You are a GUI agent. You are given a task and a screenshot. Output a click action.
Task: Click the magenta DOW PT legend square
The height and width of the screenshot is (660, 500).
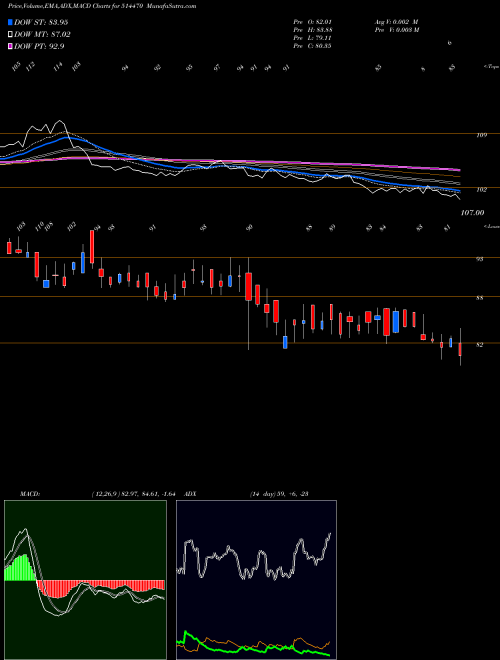click(10, 47)
